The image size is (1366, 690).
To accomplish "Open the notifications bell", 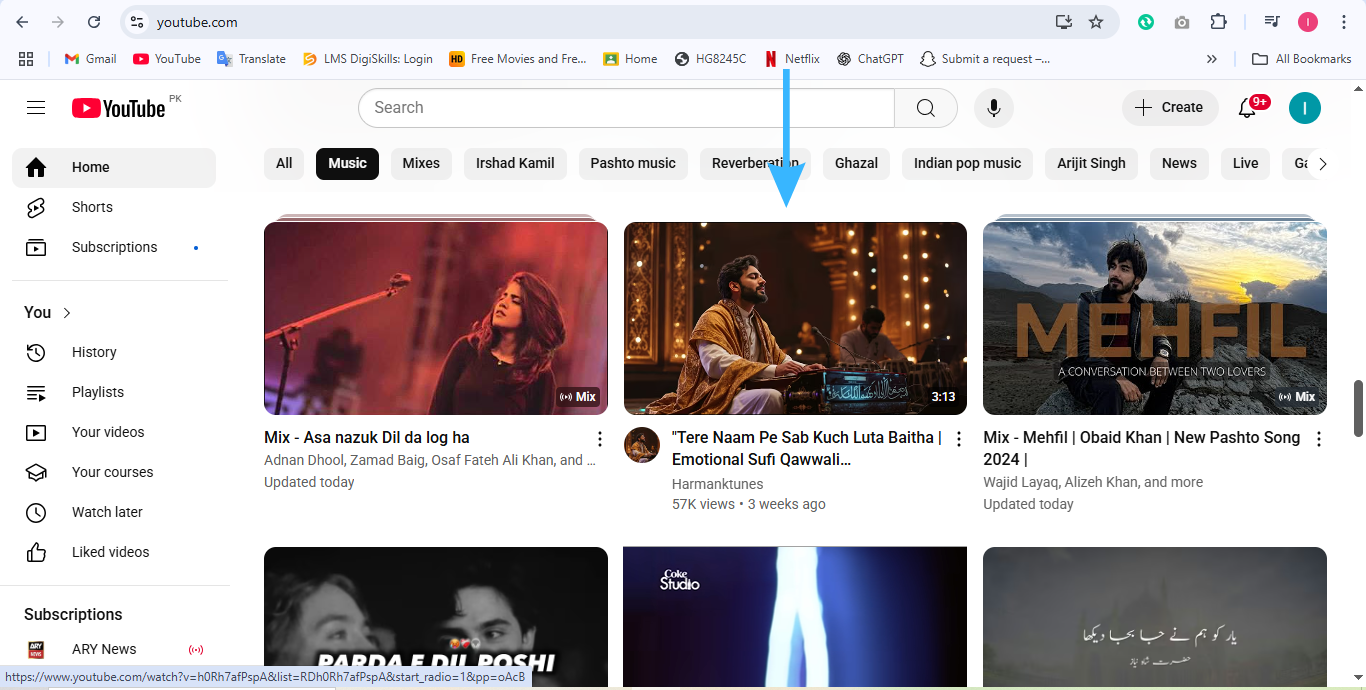I will coord(1247,108).
